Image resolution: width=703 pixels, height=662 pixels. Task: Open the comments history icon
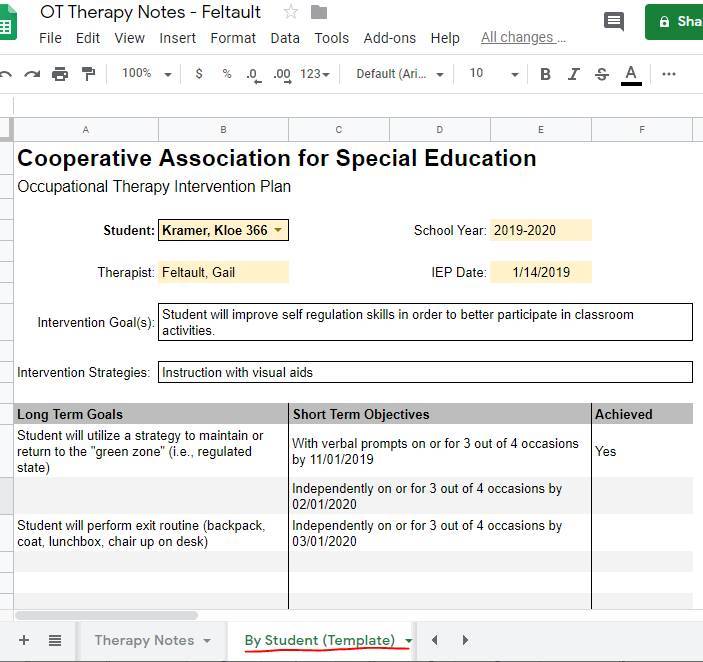(614, 21)
